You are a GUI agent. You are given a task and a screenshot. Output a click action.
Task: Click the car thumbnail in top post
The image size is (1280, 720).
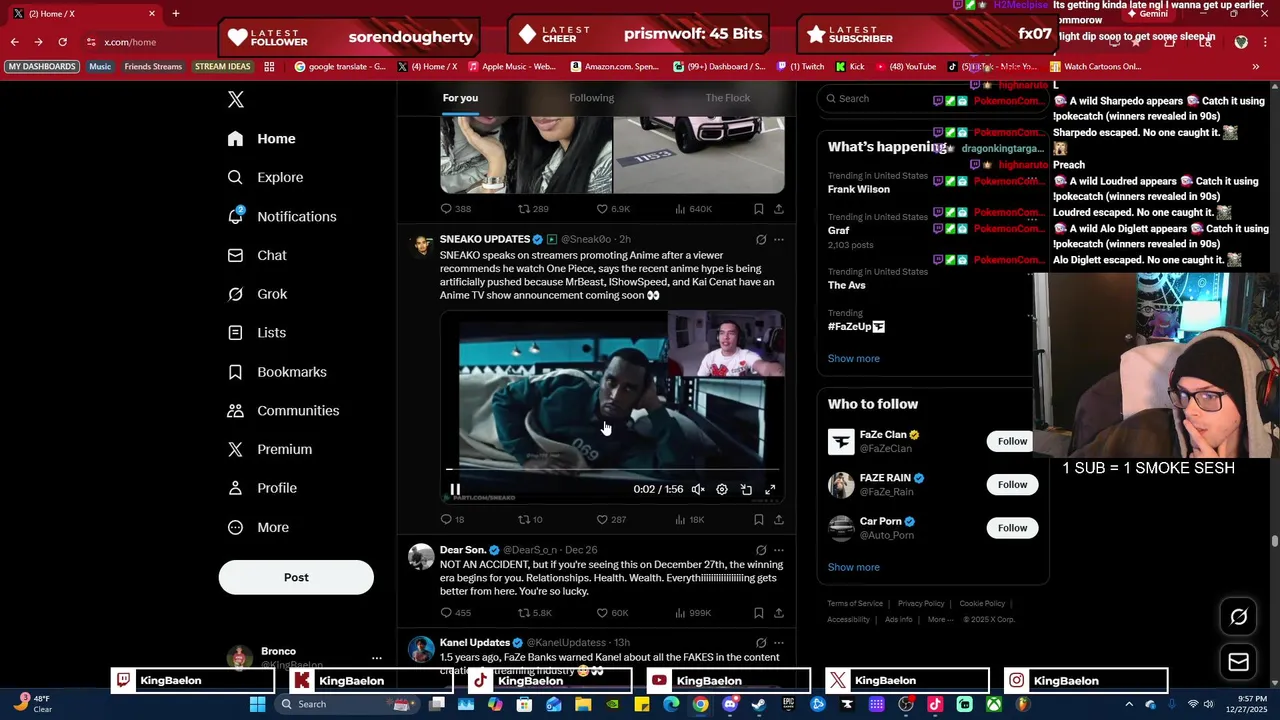pos(699,154)
